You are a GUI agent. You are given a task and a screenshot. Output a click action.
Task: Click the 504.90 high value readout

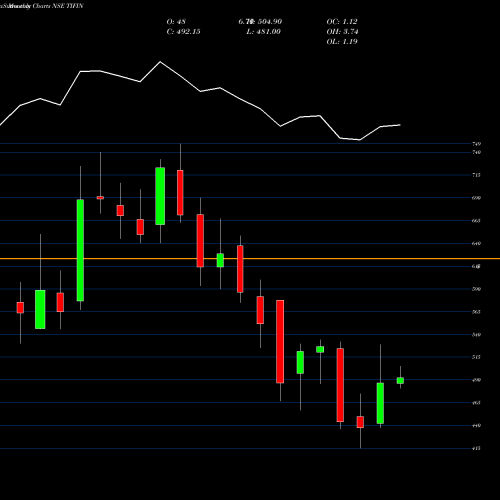pyautogui.click(x=270, y=22)
